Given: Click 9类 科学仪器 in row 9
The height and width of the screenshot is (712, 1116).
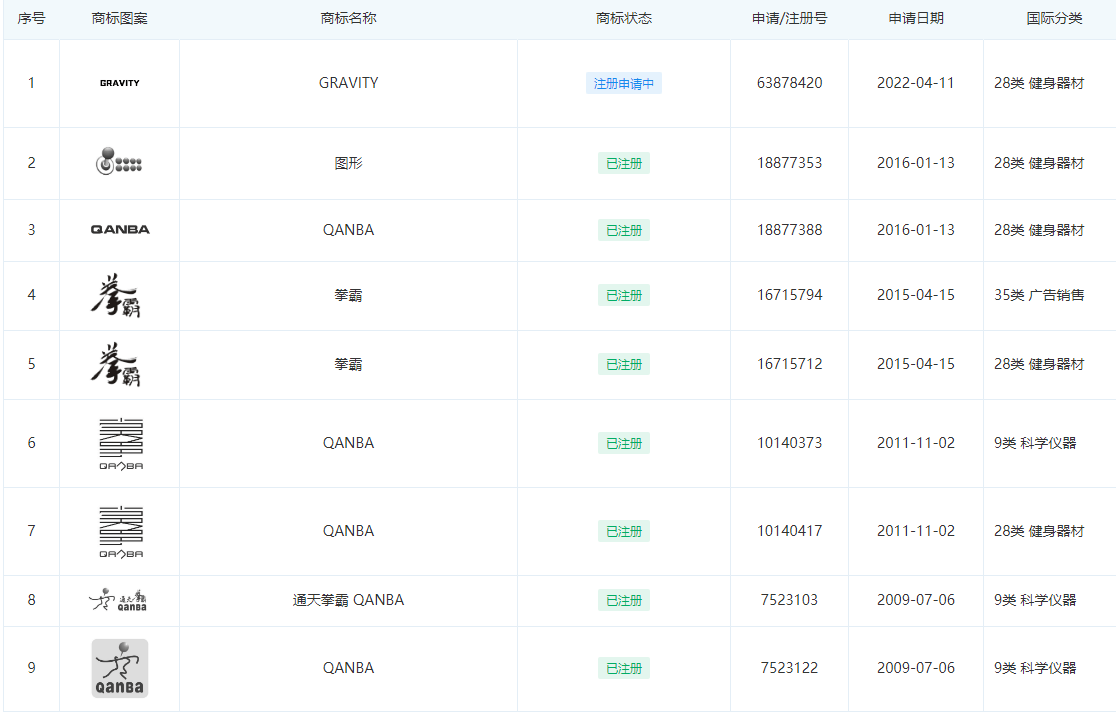Looking at the screenshot, I should coord(1035,668).
